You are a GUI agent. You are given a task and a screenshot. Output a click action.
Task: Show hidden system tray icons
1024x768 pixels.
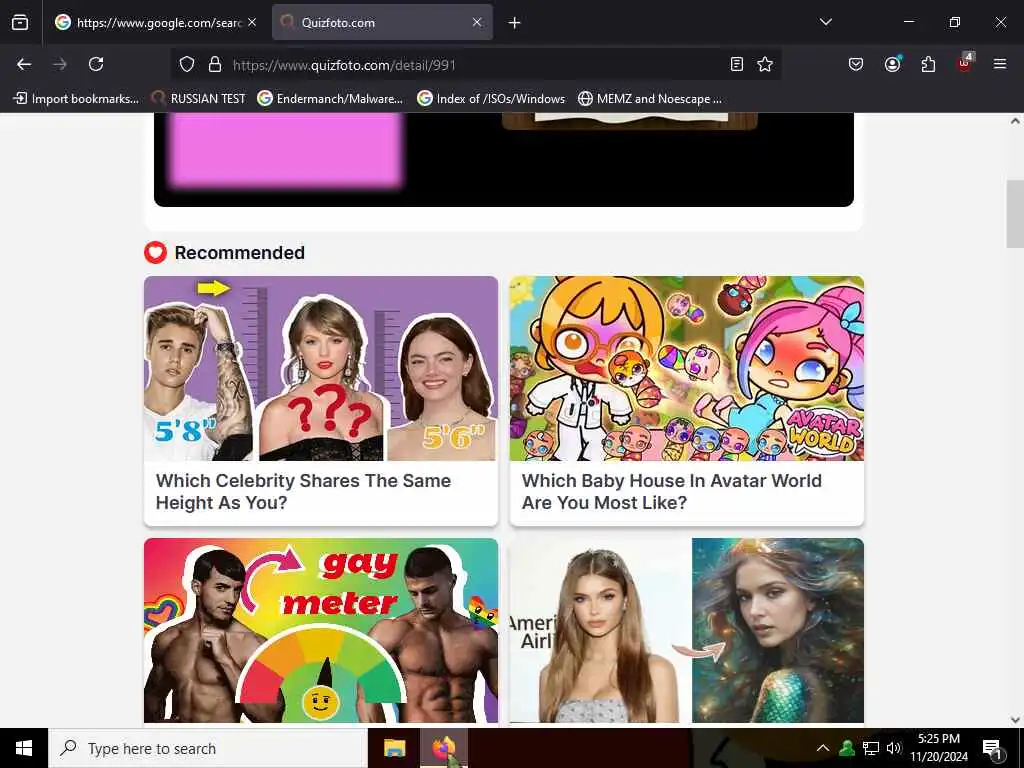pyautogui.click(x=823, y=748)
